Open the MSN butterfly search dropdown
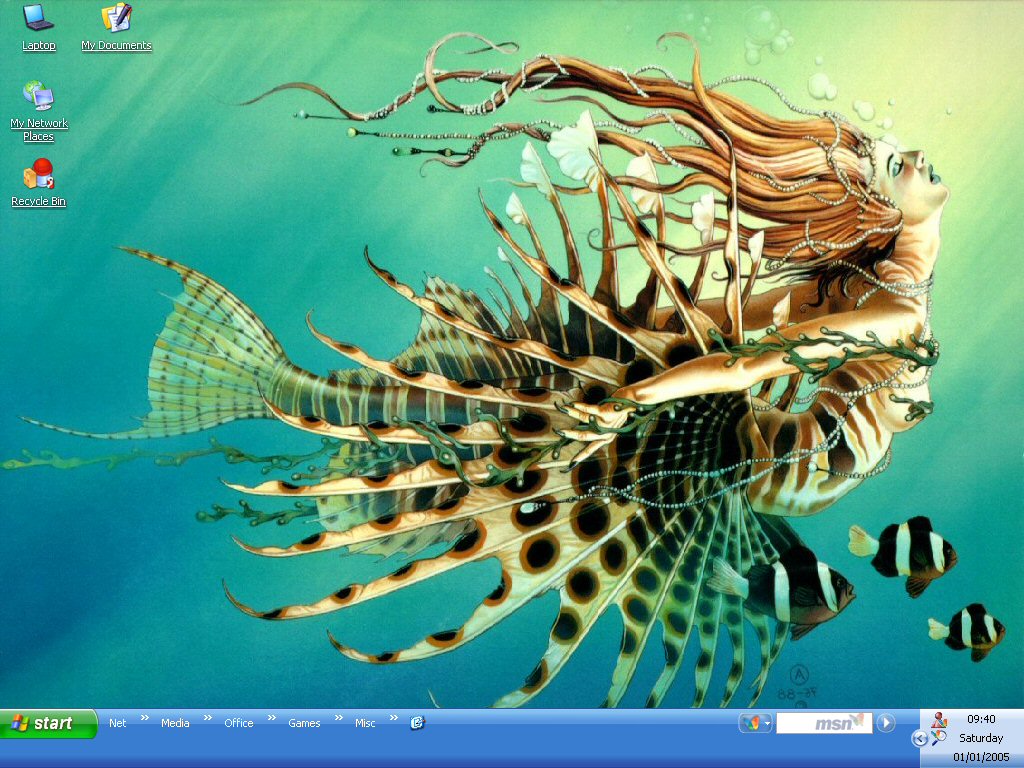 click(756, 723)
